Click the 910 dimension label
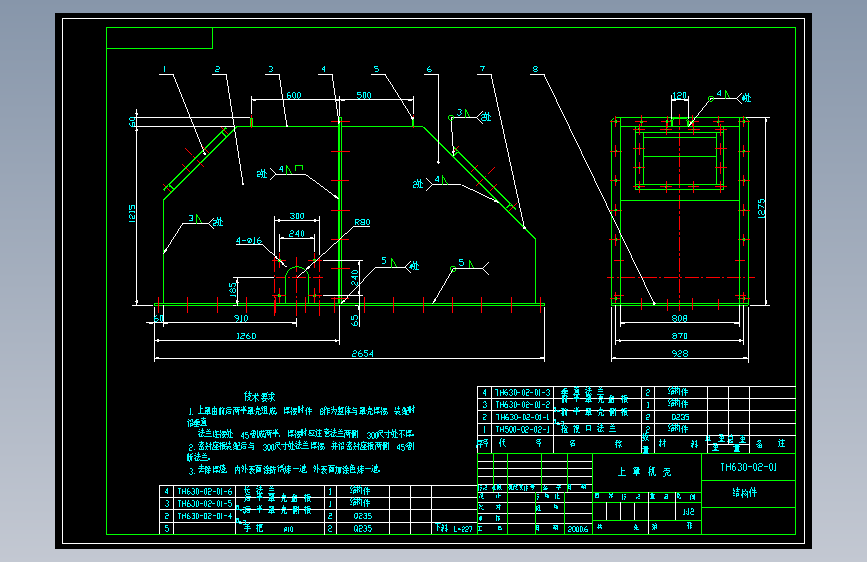 click(x=241, y=318)
